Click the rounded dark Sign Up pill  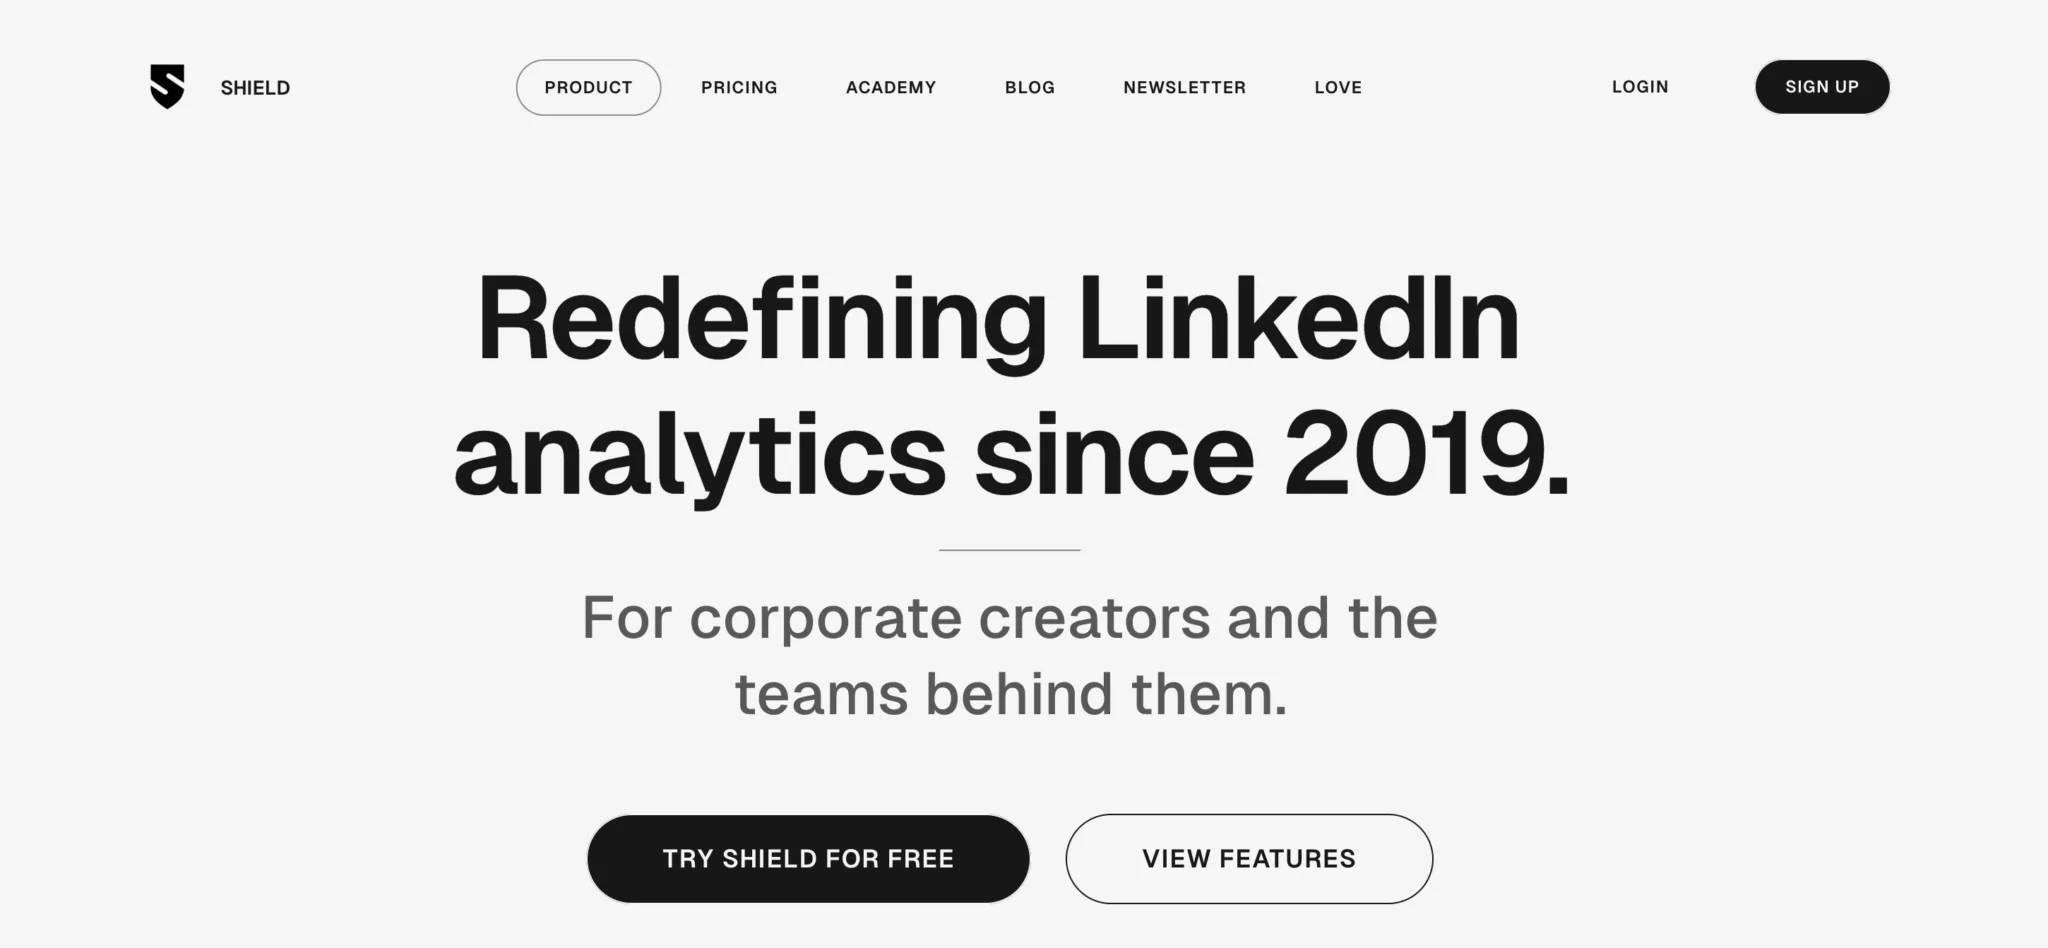1821,87
